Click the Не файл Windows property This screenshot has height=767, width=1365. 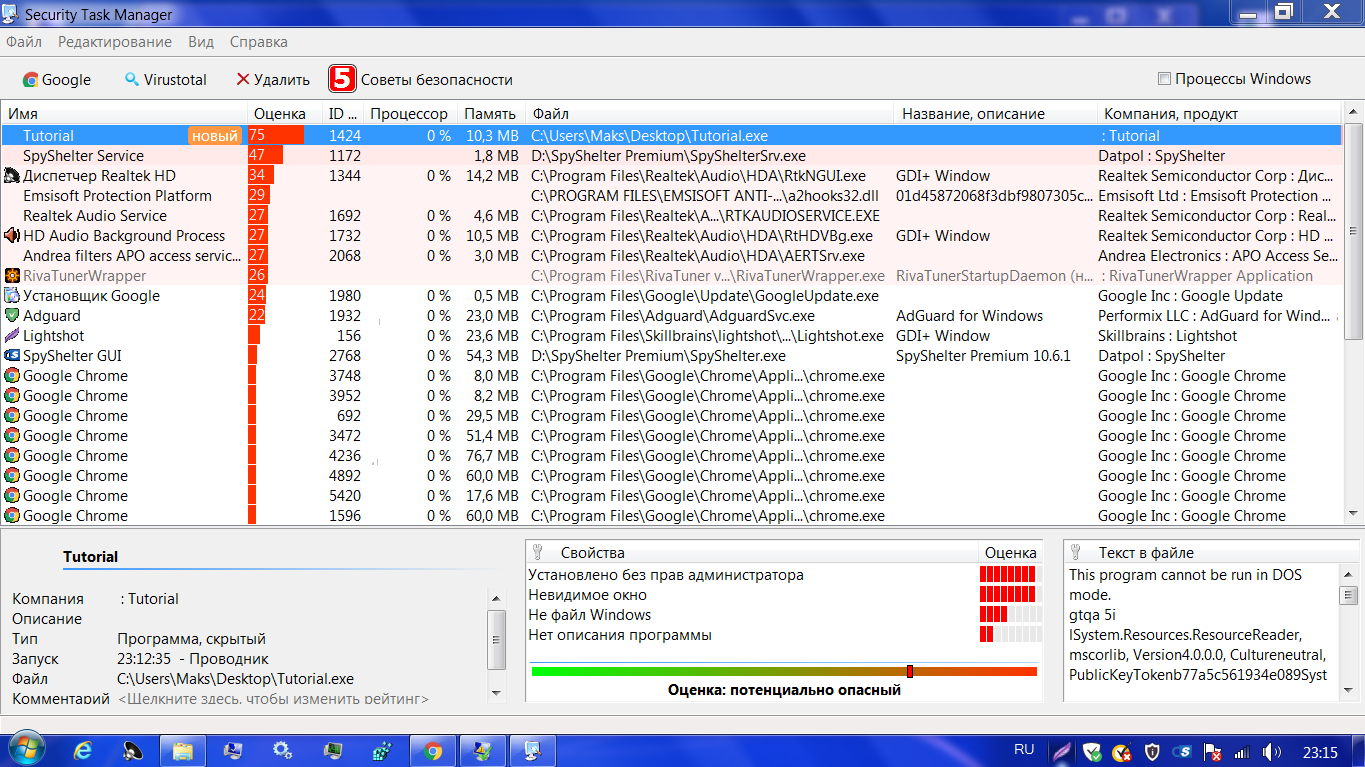tap(589, 615)
